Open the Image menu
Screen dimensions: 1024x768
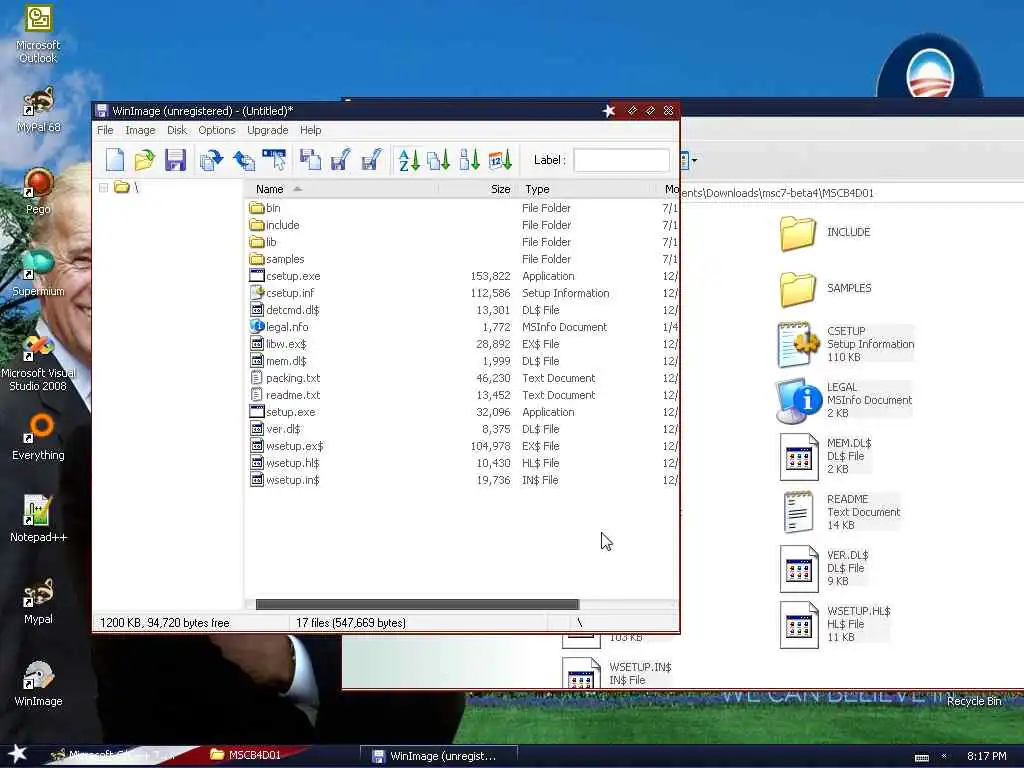140,130
